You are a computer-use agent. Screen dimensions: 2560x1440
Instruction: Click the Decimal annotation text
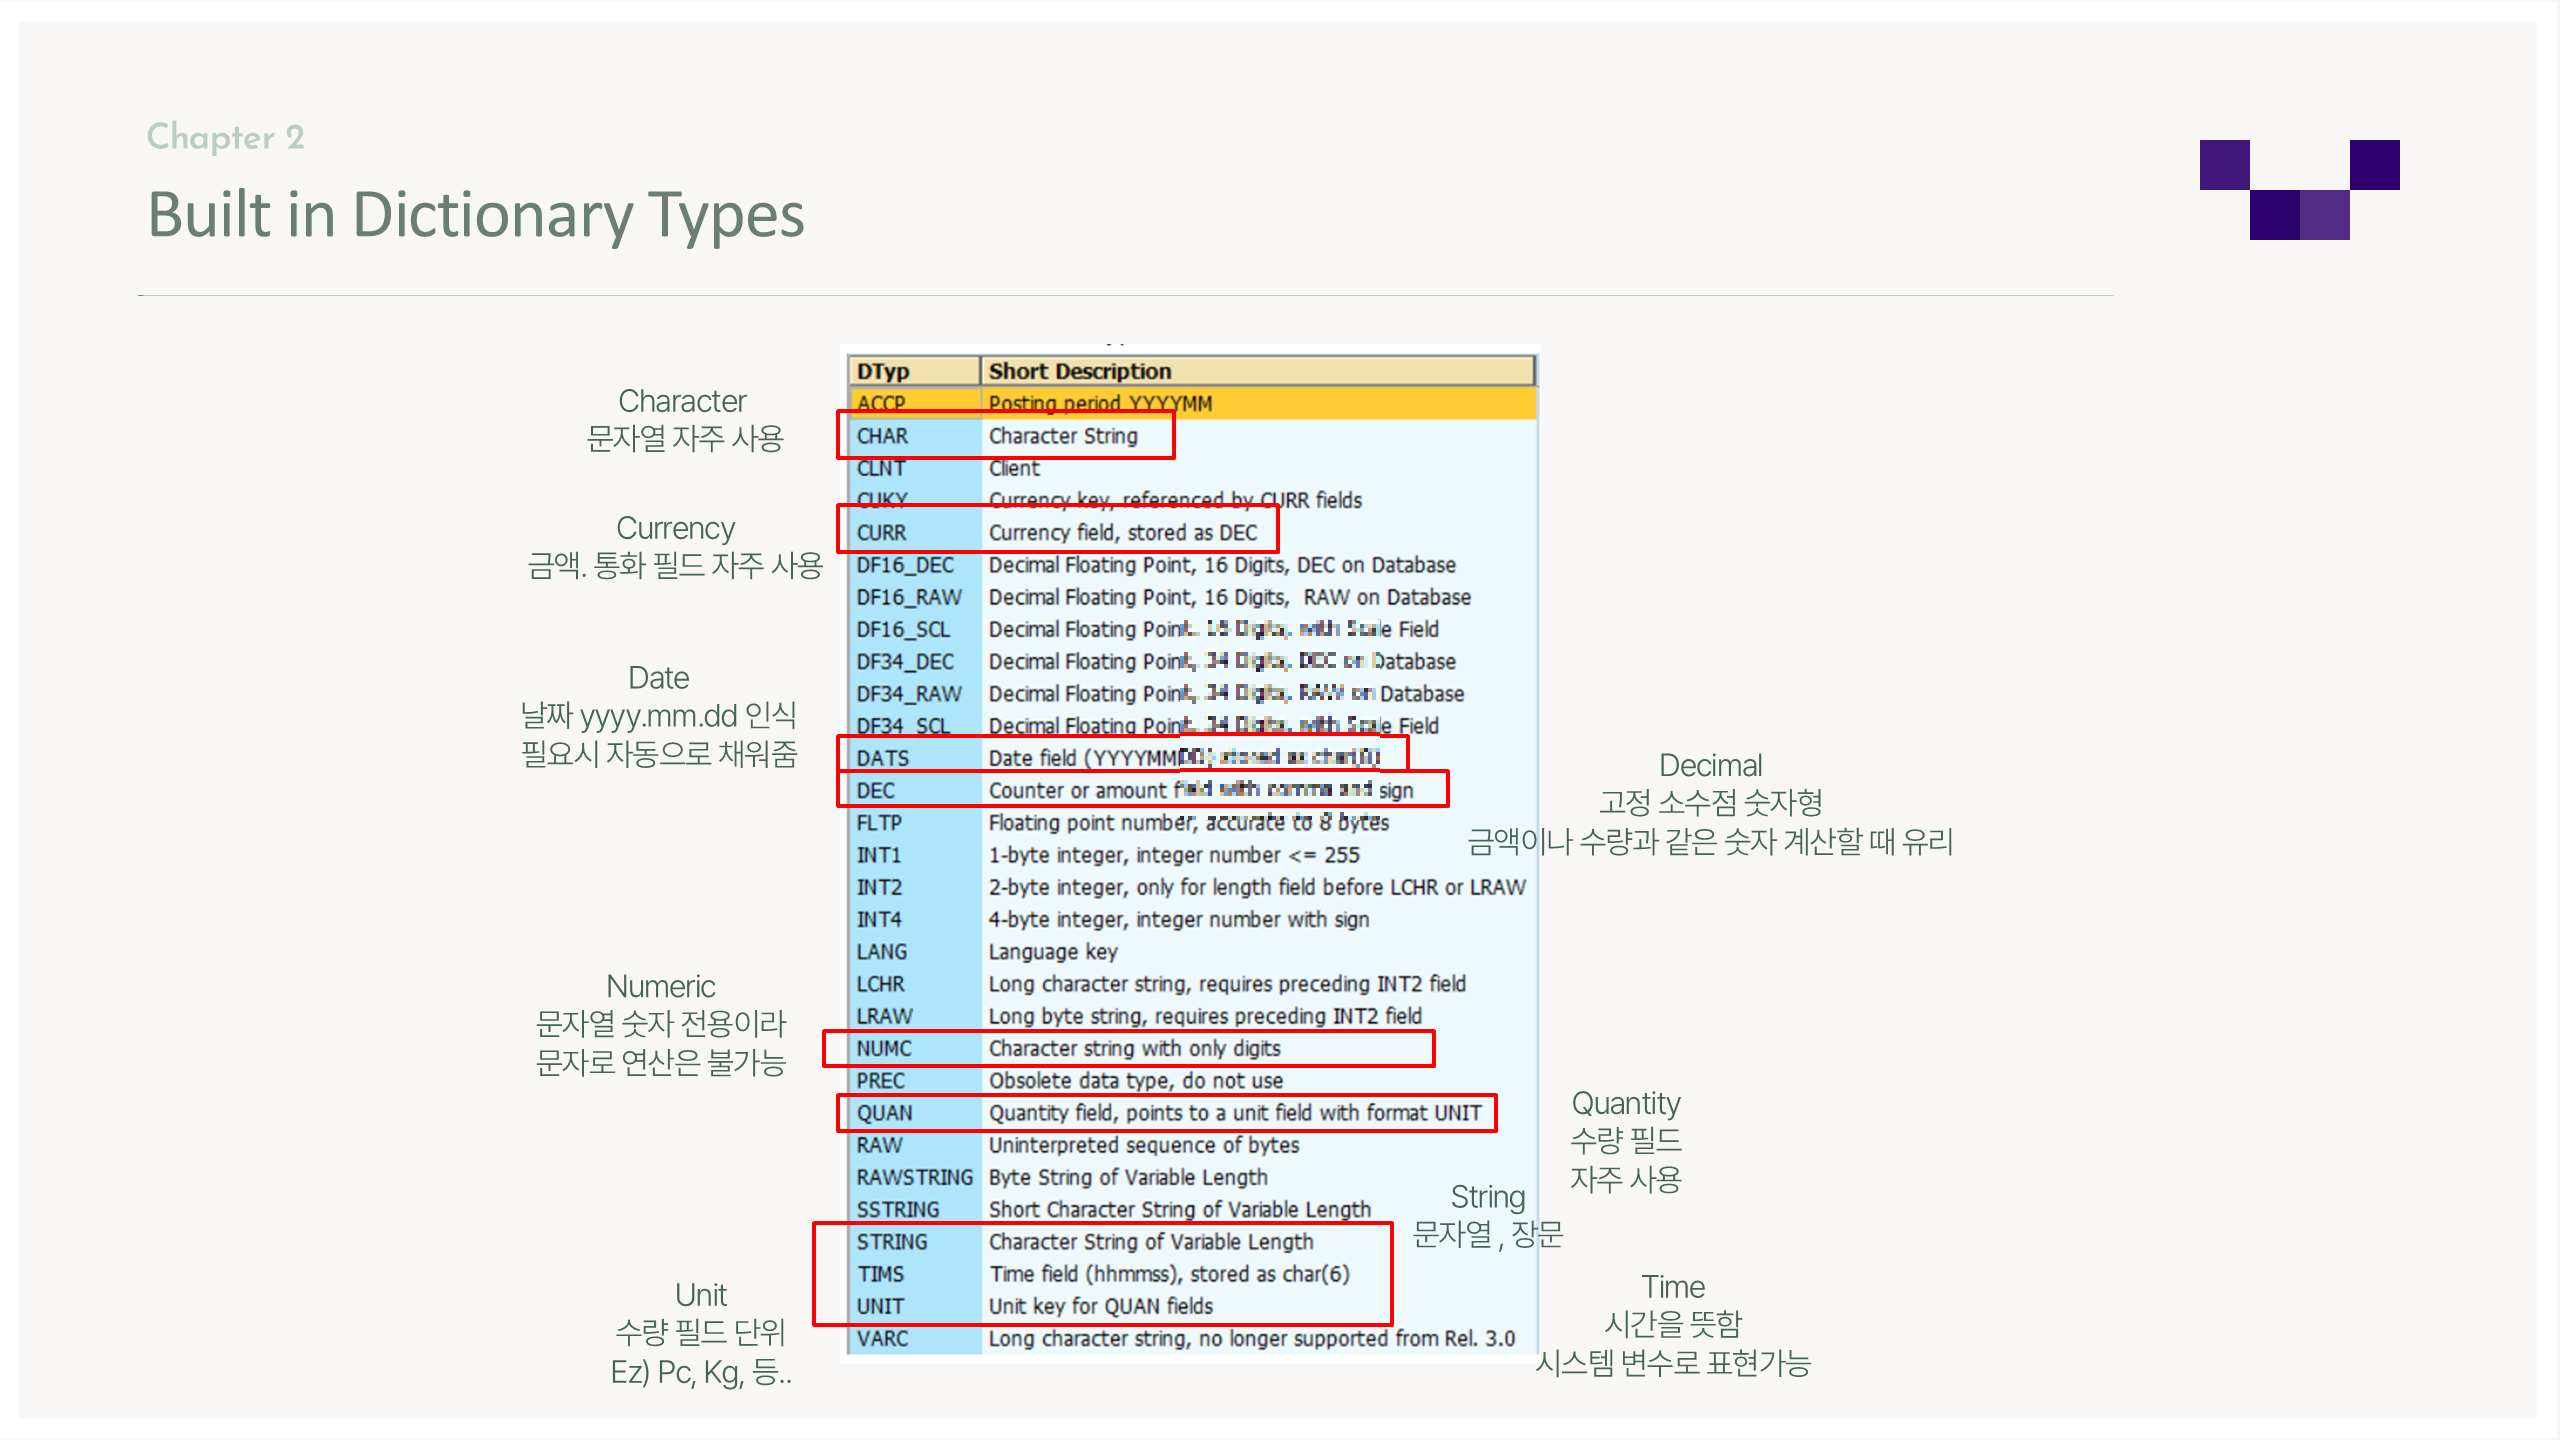click(1710, 766)
